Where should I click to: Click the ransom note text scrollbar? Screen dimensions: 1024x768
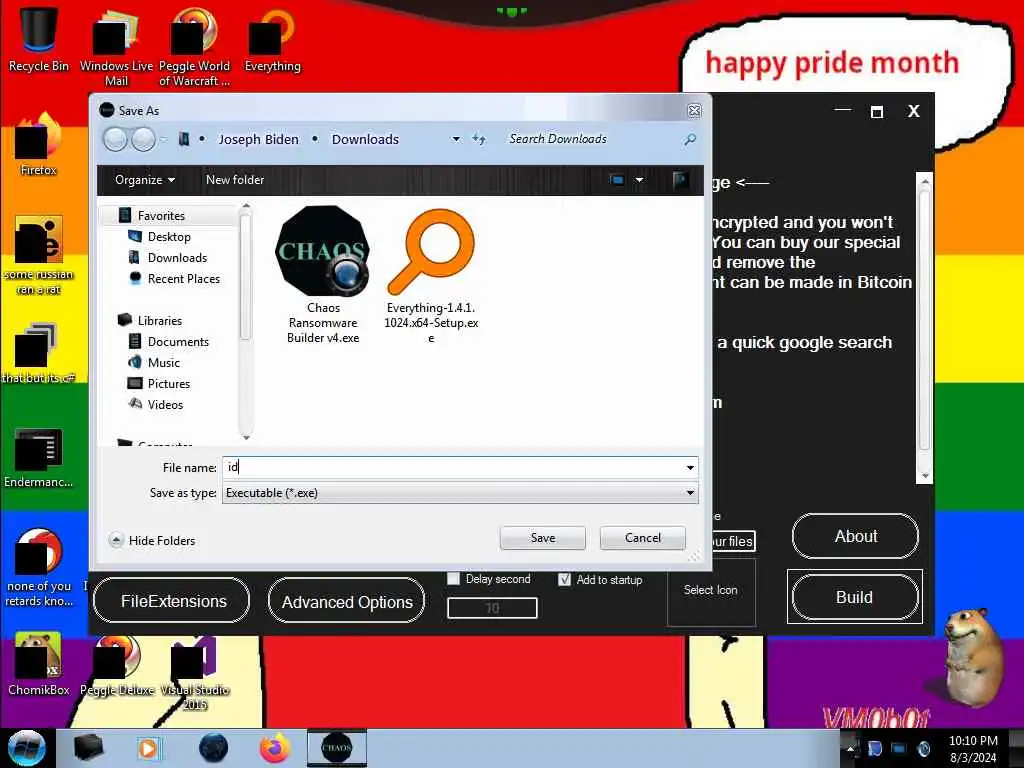924,327
